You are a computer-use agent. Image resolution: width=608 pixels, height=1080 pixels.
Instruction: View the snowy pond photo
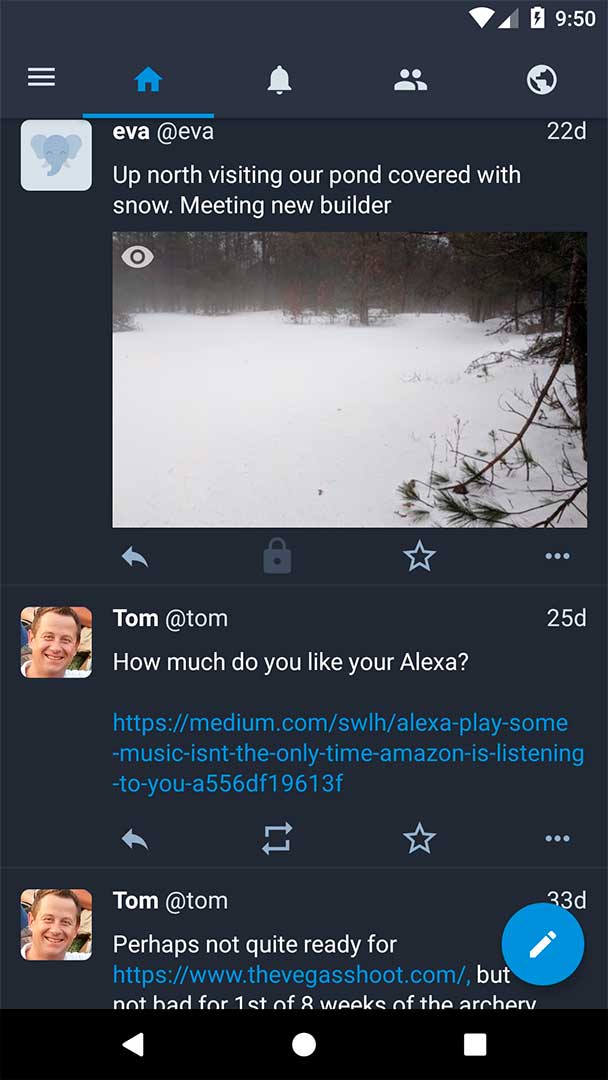pyautogui.click(x=350, y=400)
